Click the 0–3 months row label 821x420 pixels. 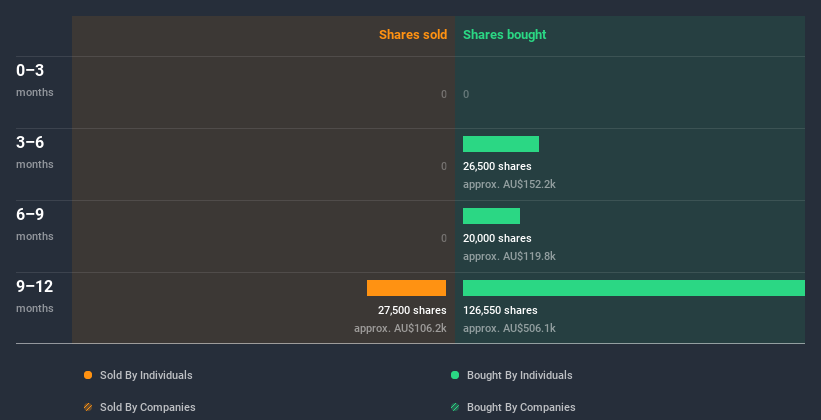point(35,80)
